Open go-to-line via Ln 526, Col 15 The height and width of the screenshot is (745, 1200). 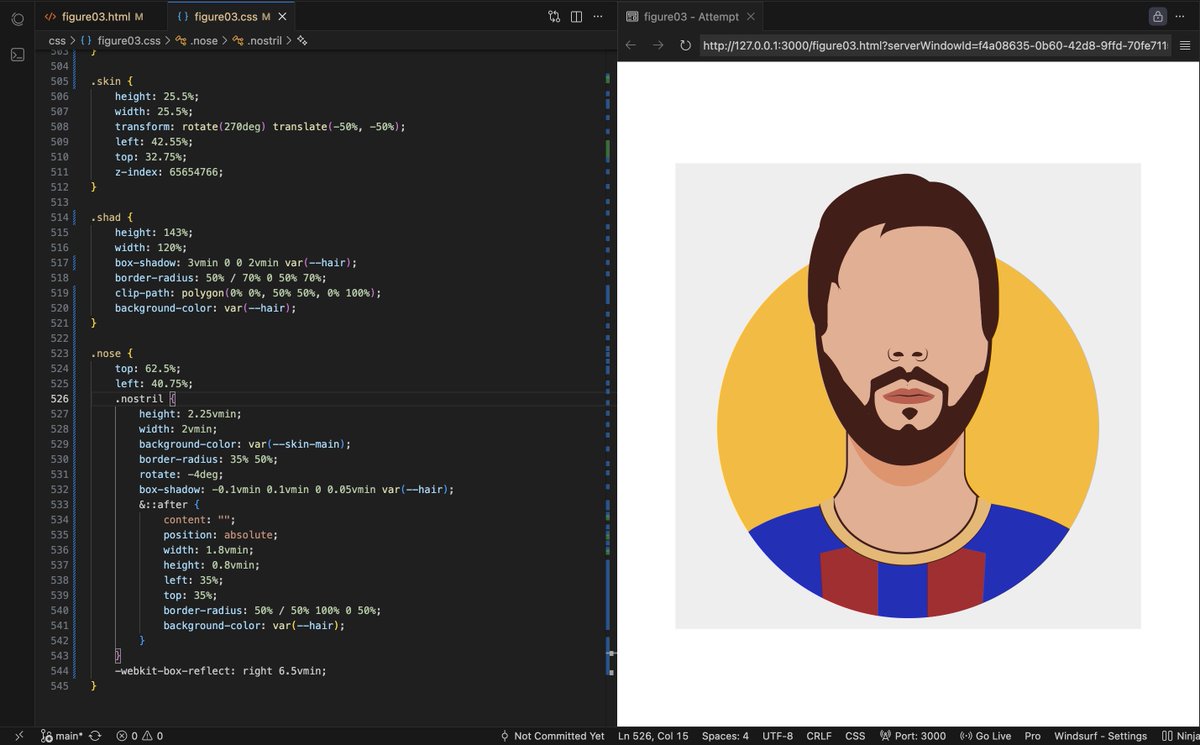pyautogui.click(x=653, y=736)
